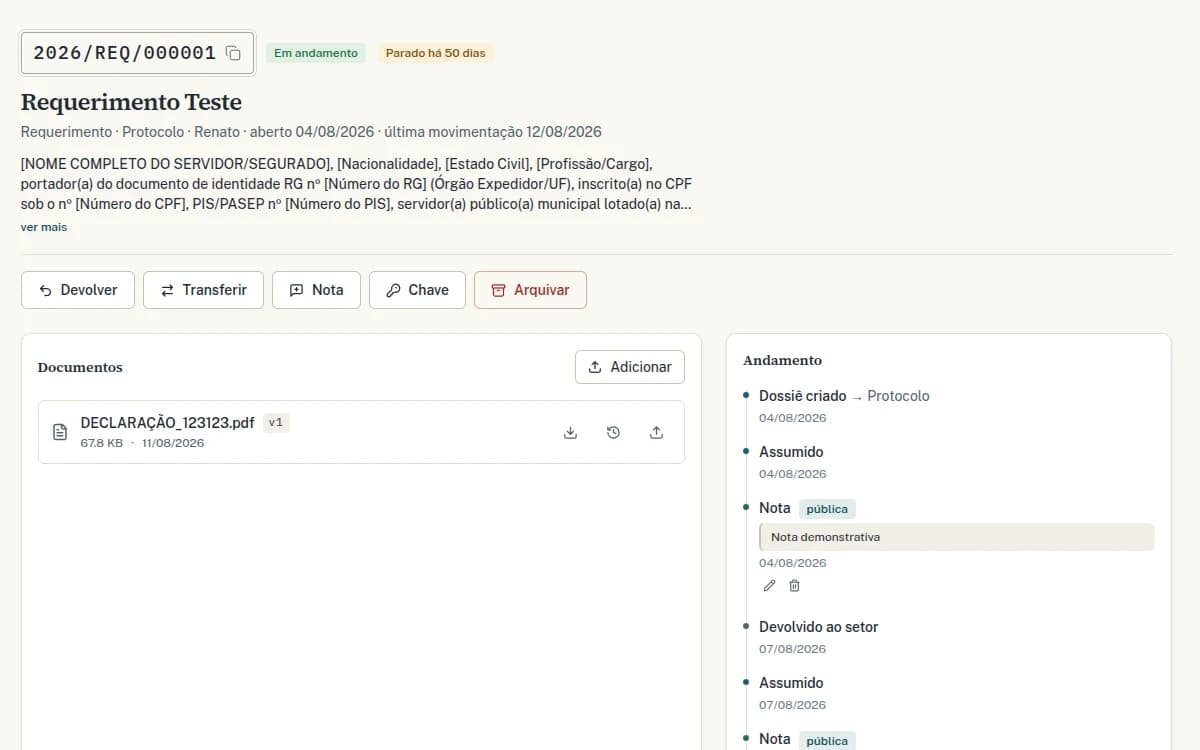Click the Documentos panel heading
This screenshot has height=750, width=1200.
[x=80, y=367]
